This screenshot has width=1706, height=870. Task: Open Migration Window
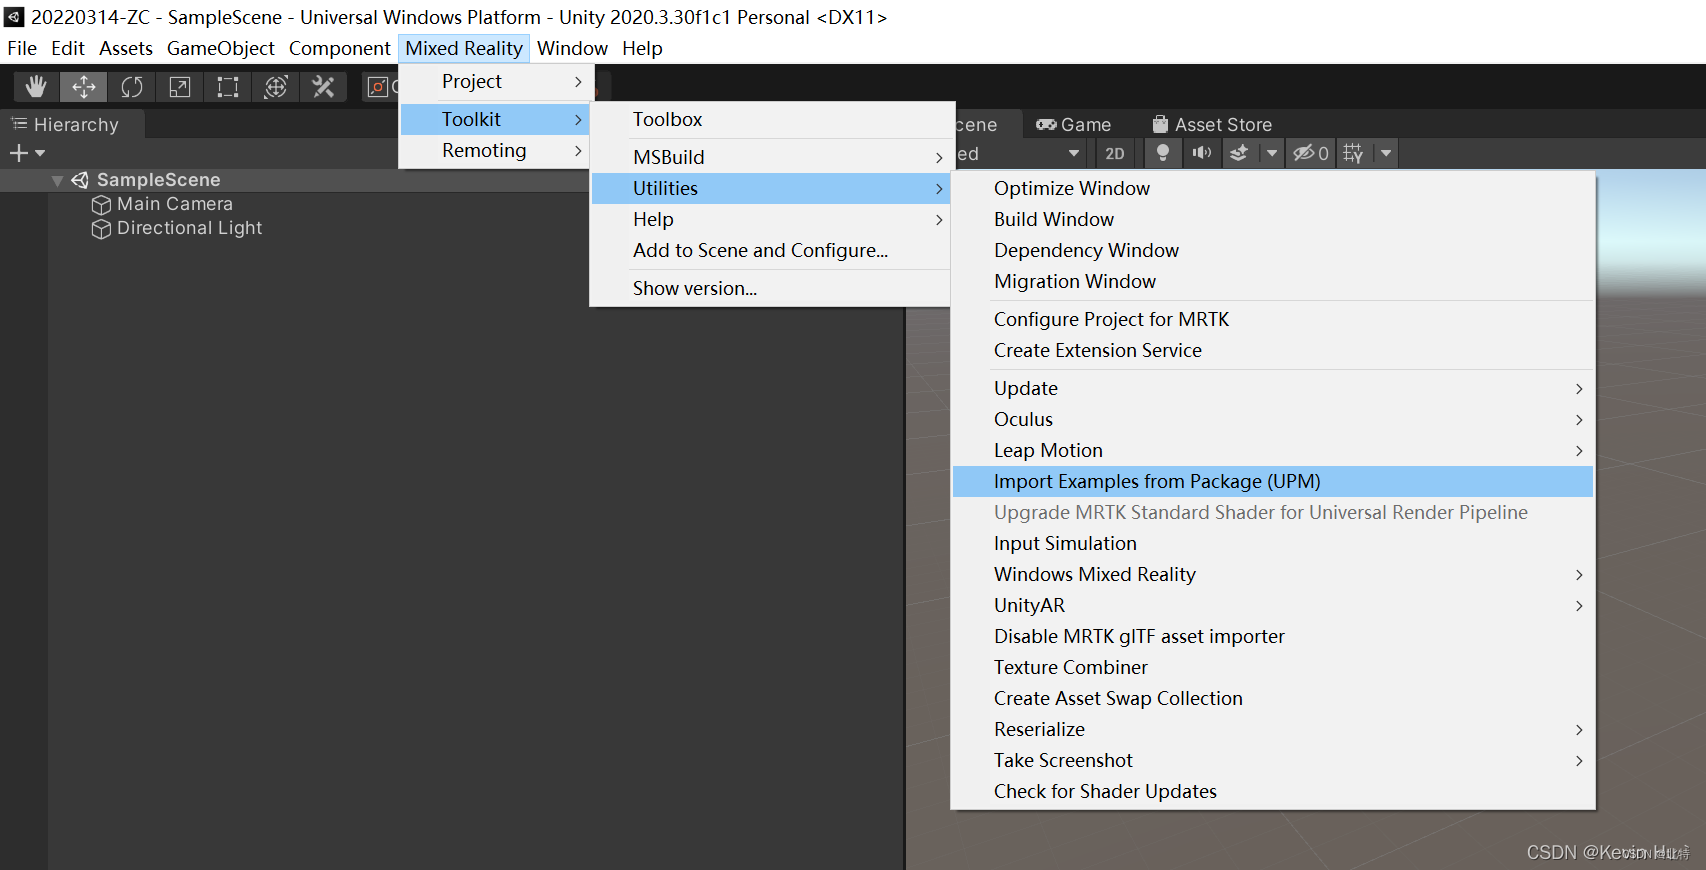click(x=1273, y=281)
